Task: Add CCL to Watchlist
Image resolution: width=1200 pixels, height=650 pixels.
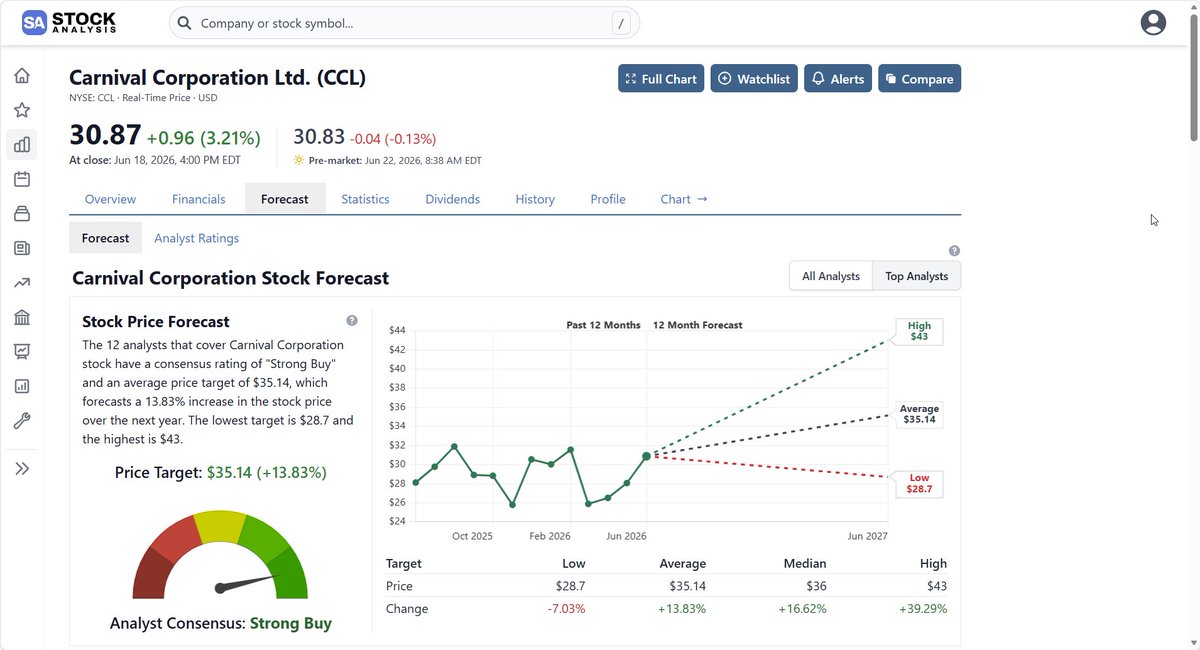Action: (754, 79)
